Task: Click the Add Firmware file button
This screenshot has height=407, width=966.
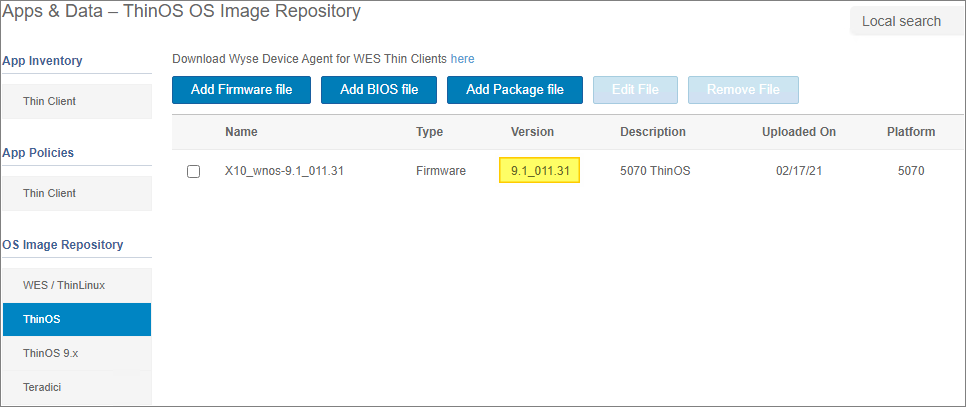Action: pyautogui.click(x=241, y=89)
